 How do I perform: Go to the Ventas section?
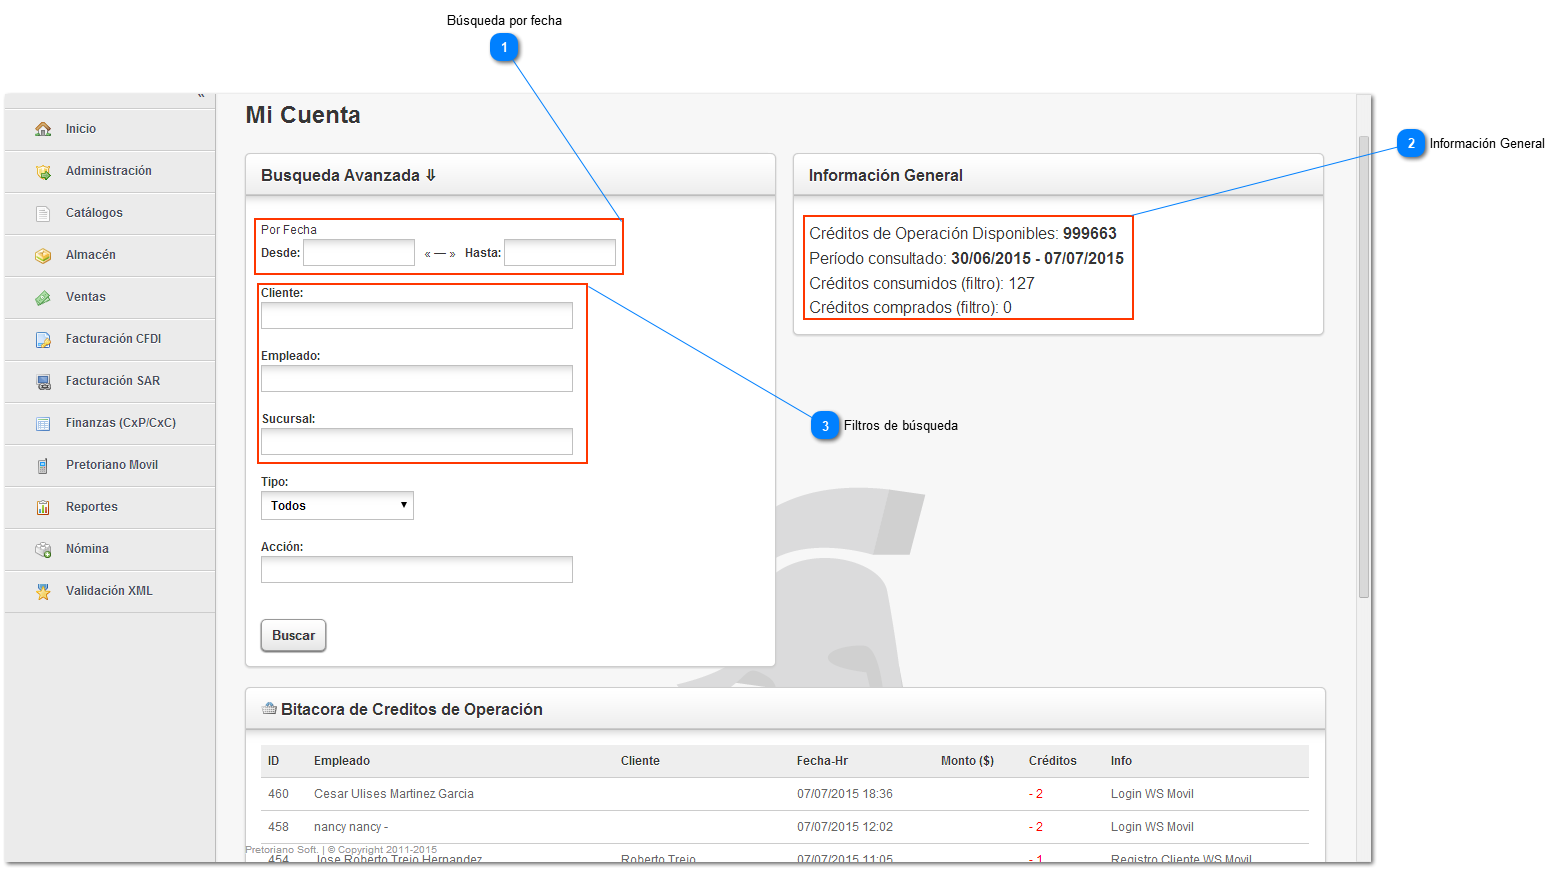coord(86,297)
